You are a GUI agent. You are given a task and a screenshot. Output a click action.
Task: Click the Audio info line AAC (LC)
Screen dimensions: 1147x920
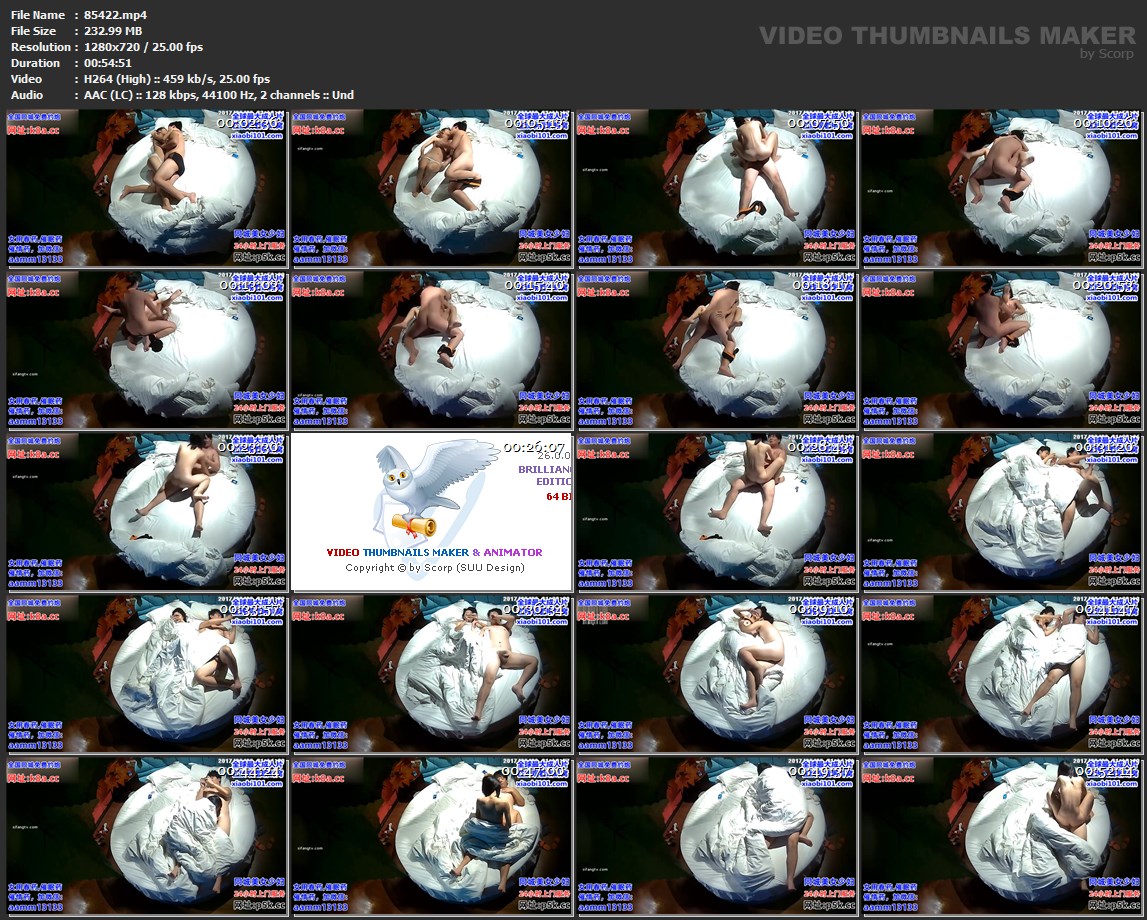point(219,95)
